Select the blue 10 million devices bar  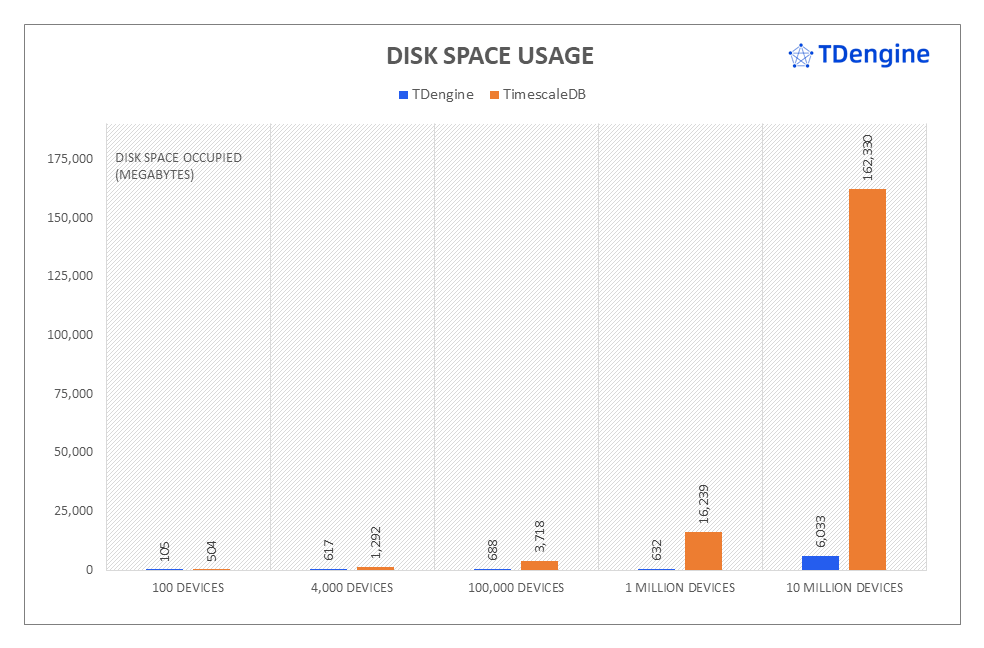(821, 563)
